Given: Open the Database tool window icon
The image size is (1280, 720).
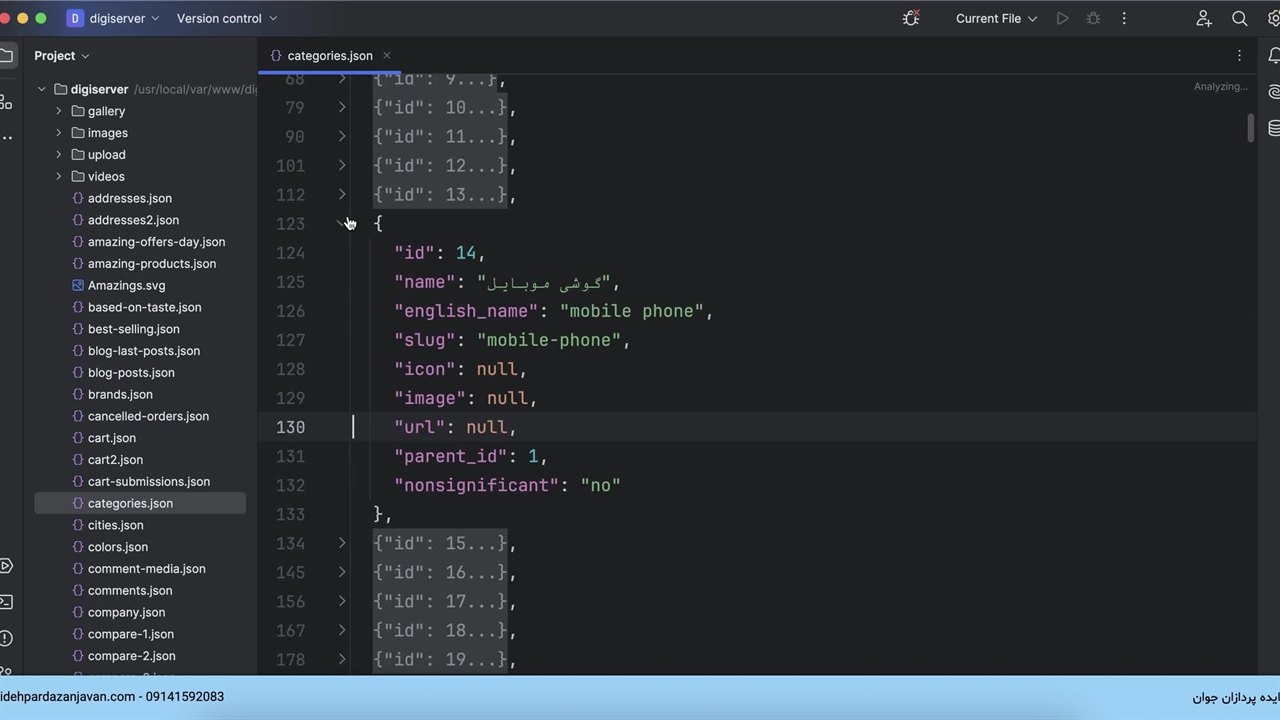Looking at the screenshot, I should click(1274, 128).
